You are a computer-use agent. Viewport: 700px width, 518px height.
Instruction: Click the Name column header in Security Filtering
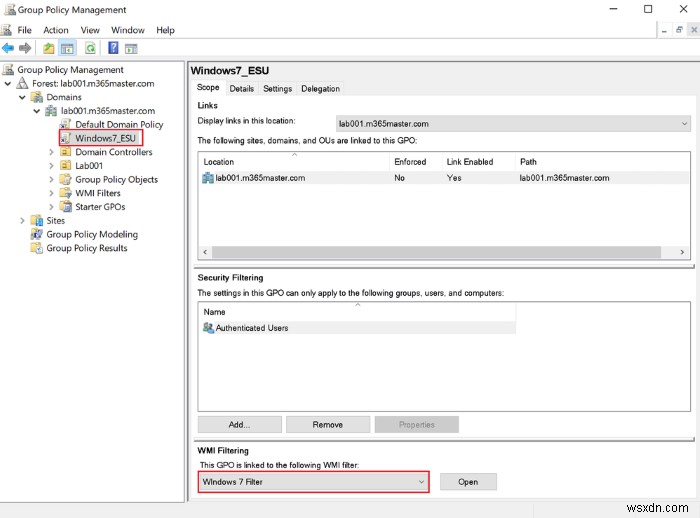[357, 312]
